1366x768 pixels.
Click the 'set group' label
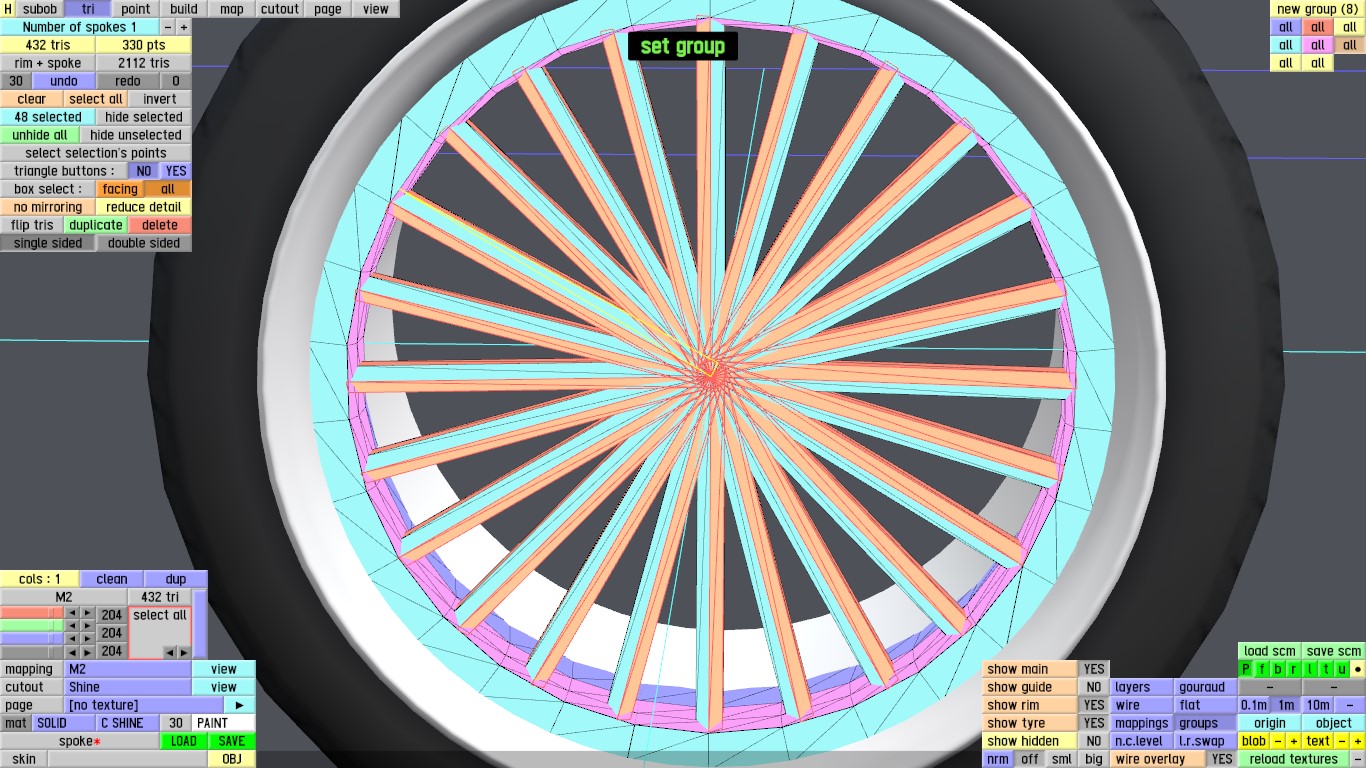point(683,46)
